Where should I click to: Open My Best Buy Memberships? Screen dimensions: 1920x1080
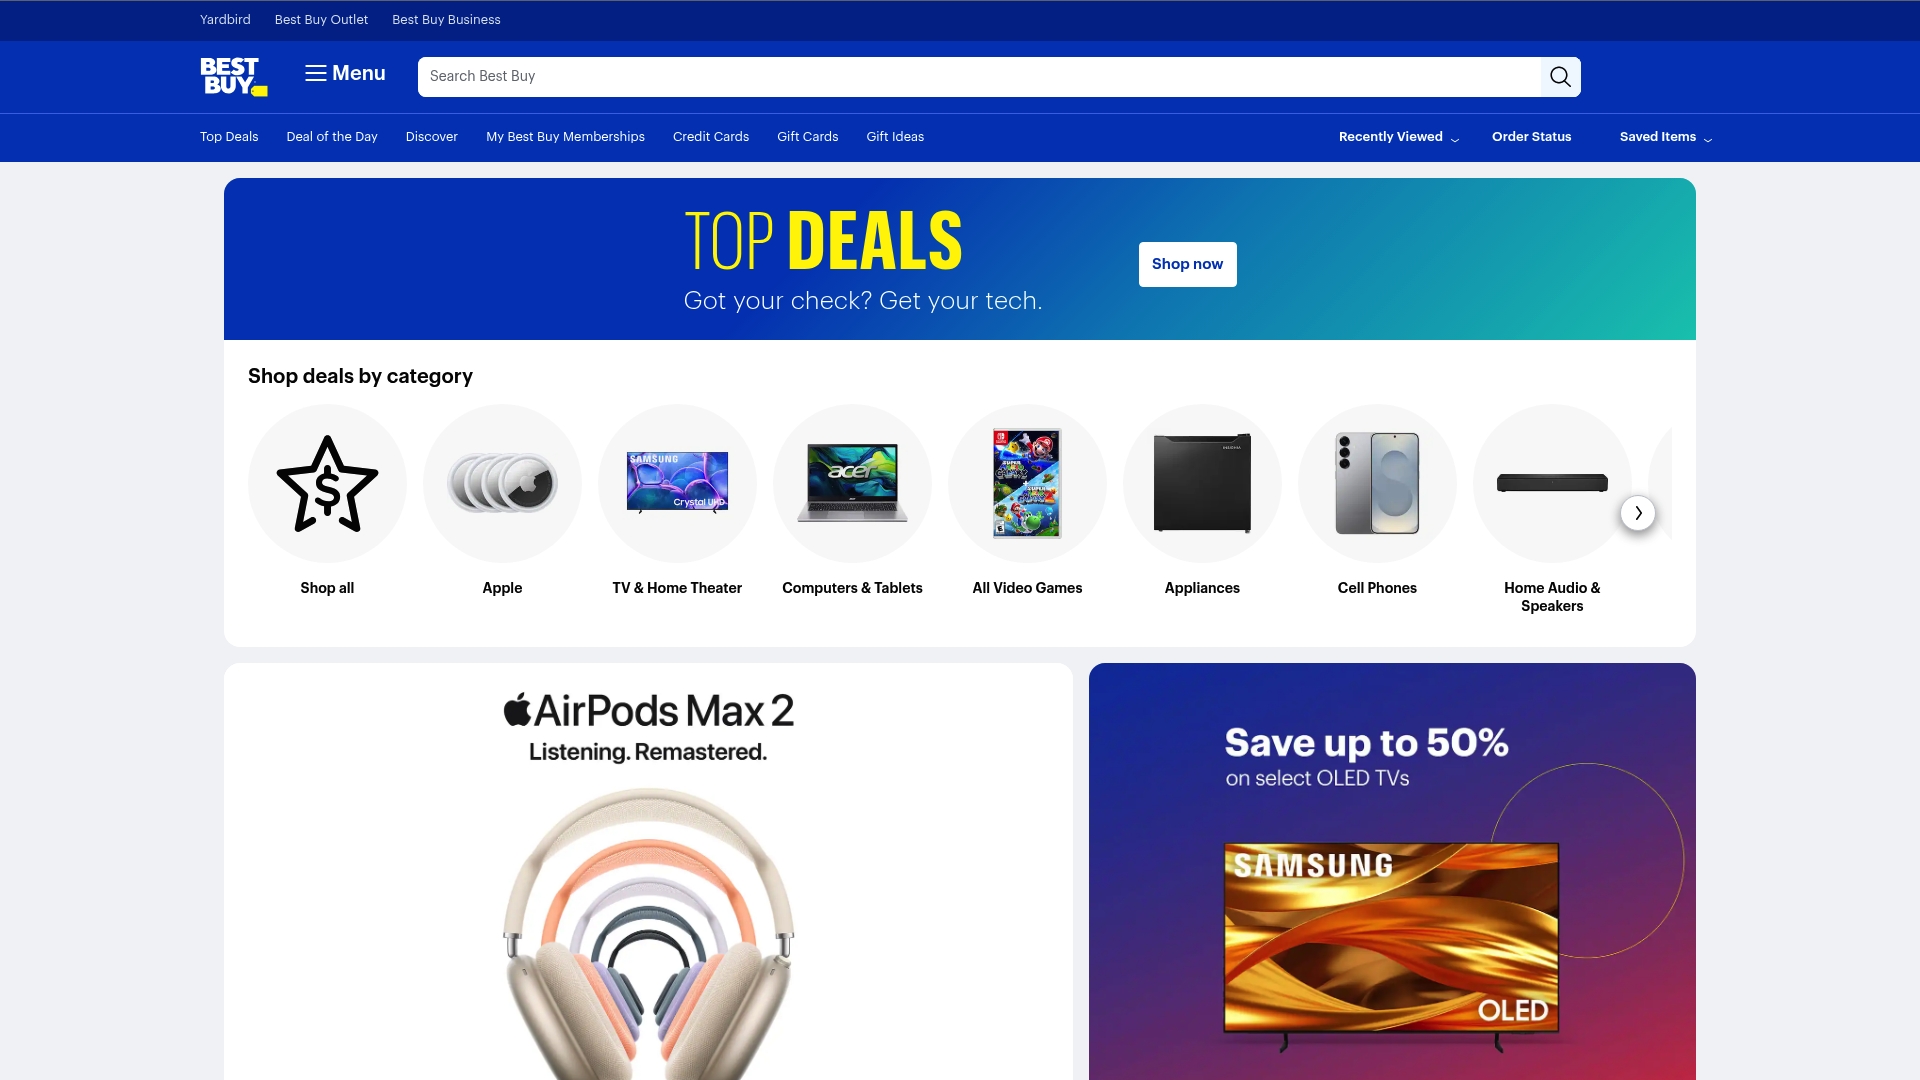(565, 137)
